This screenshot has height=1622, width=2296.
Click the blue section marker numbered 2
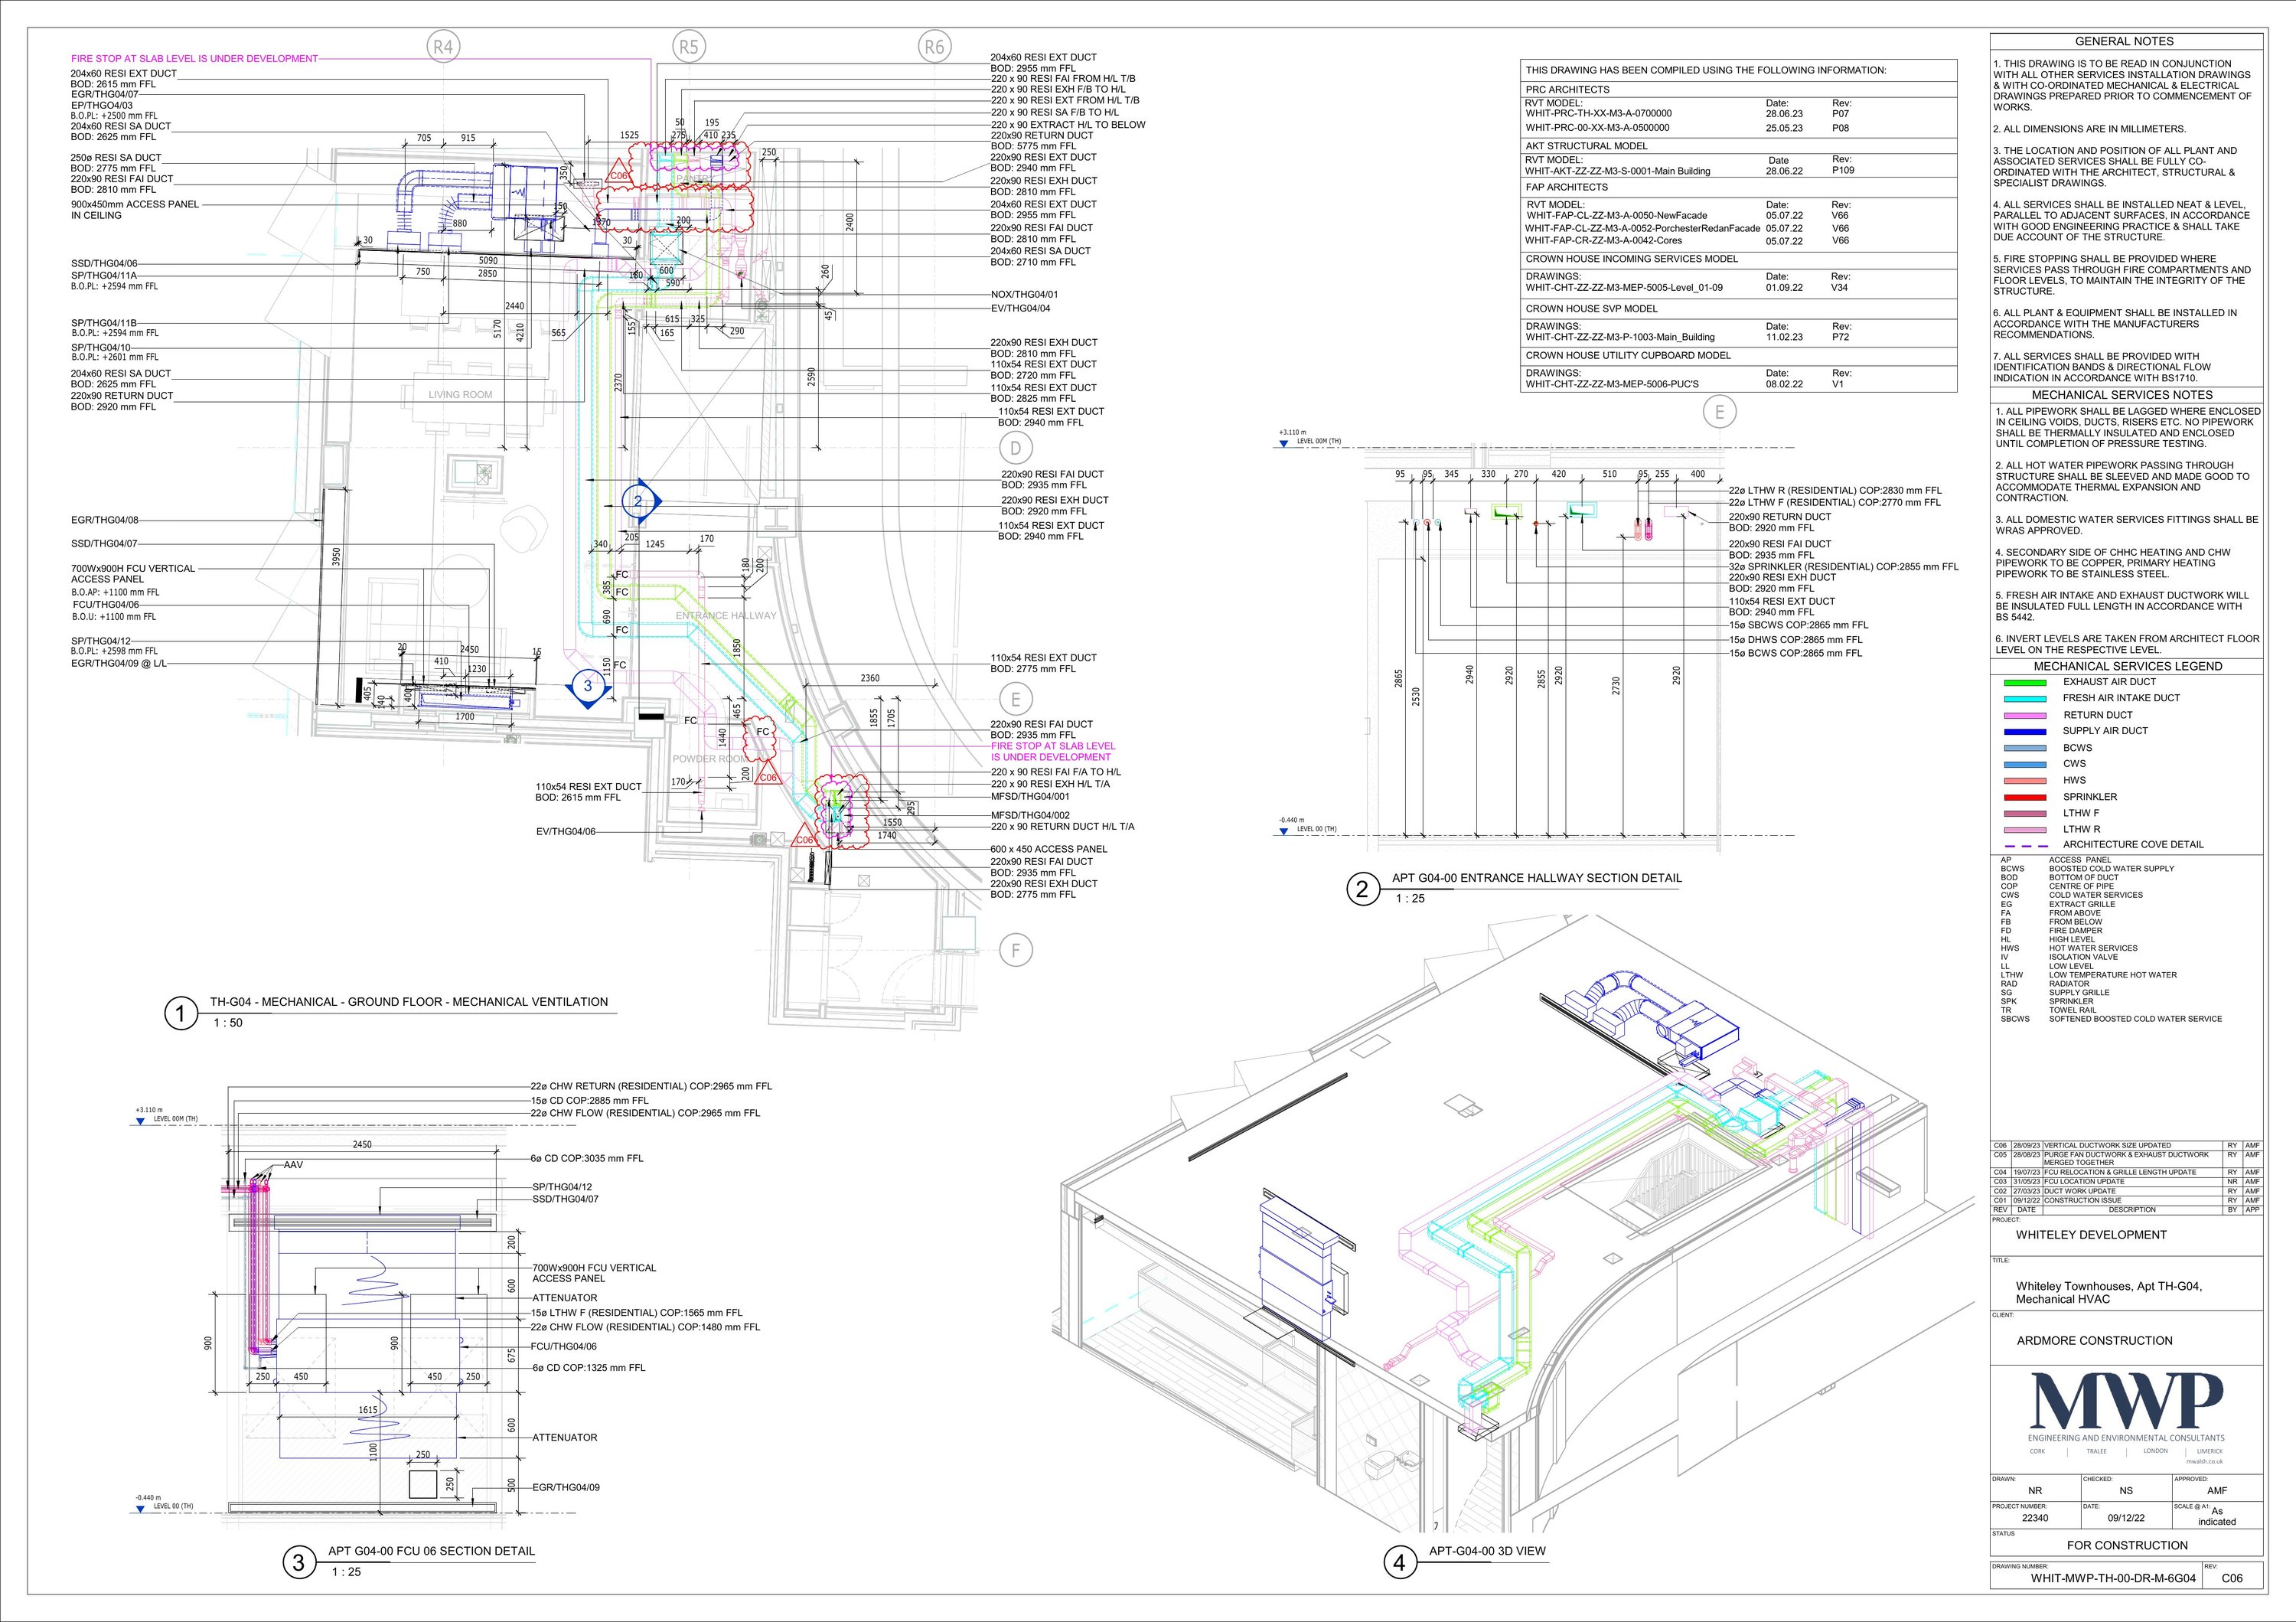638,501
